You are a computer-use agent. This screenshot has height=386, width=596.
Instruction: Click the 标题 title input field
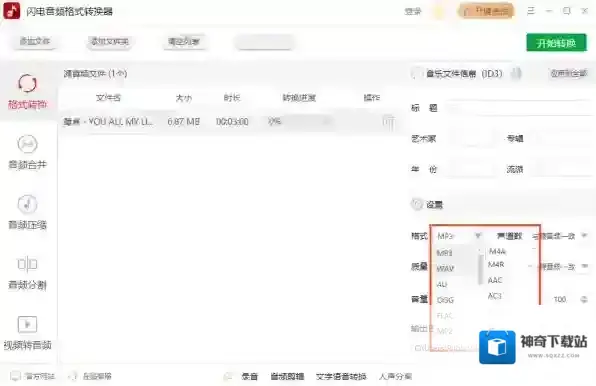[519, 108]
